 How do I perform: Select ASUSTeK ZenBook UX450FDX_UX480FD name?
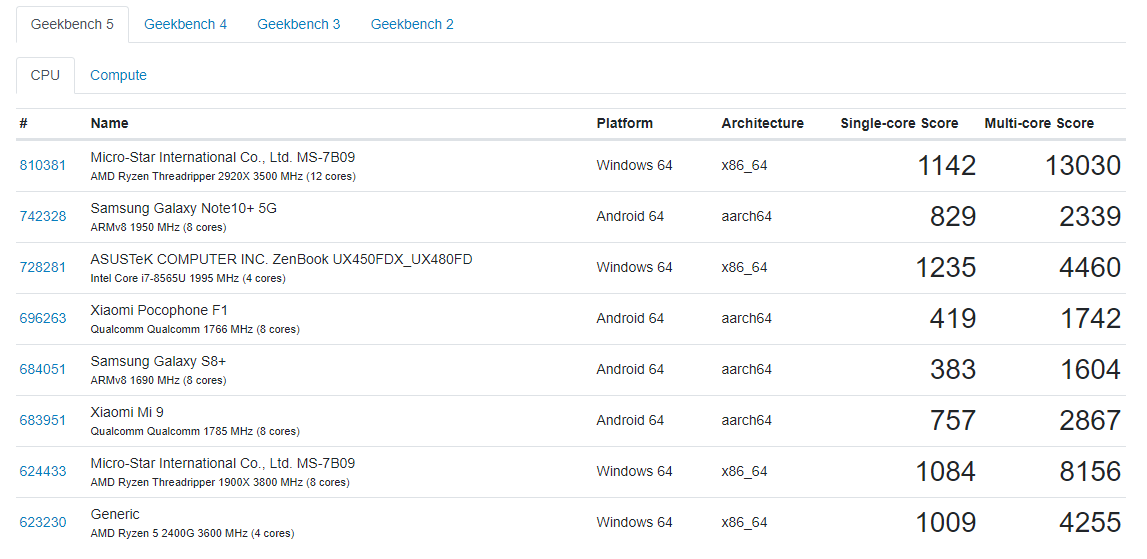[282, 259]
